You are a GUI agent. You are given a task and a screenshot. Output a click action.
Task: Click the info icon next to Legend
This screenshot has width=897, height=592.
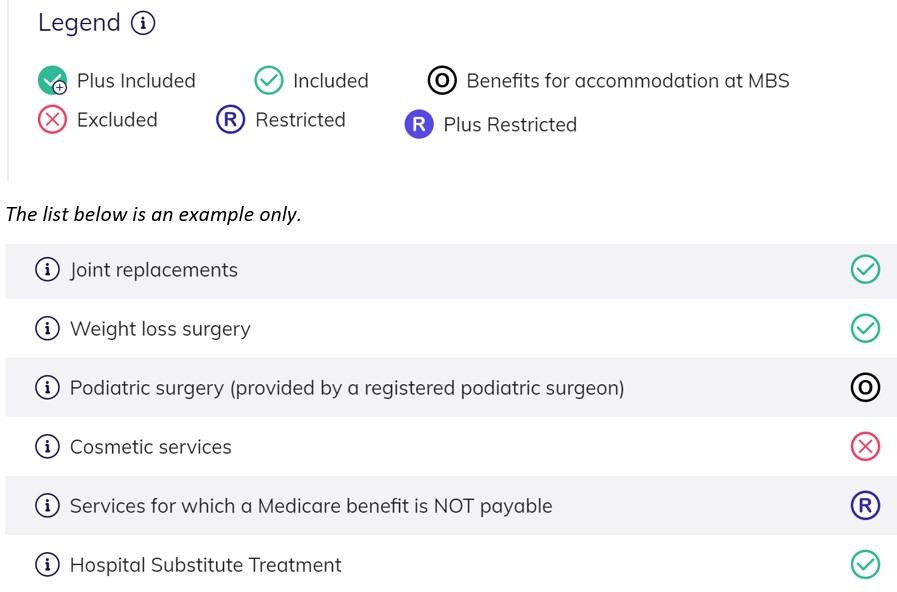(143, 23)
